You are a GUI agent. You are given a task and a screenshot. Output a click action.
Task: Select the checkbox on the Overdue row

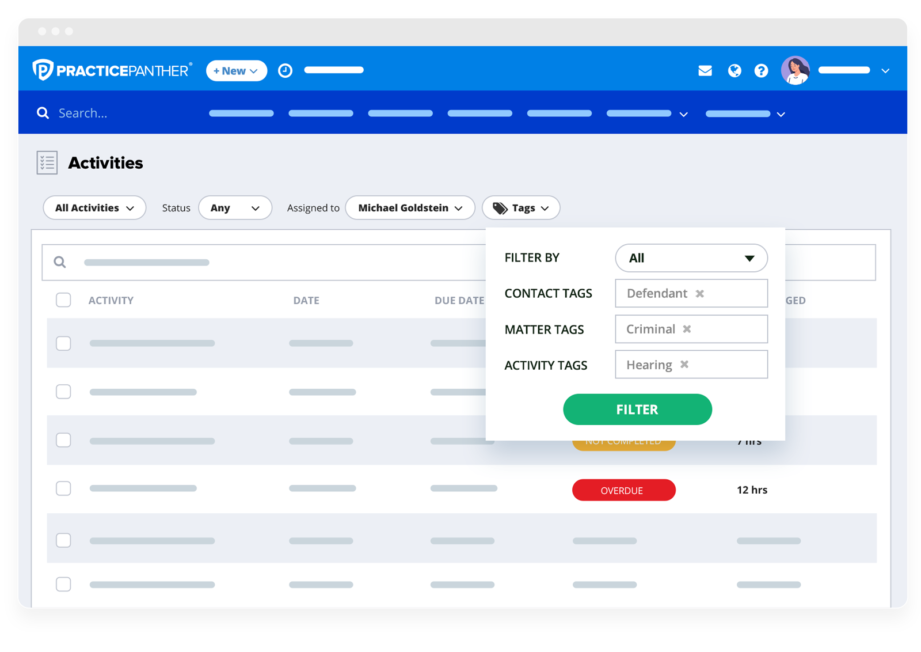click(x=64, y=489)
